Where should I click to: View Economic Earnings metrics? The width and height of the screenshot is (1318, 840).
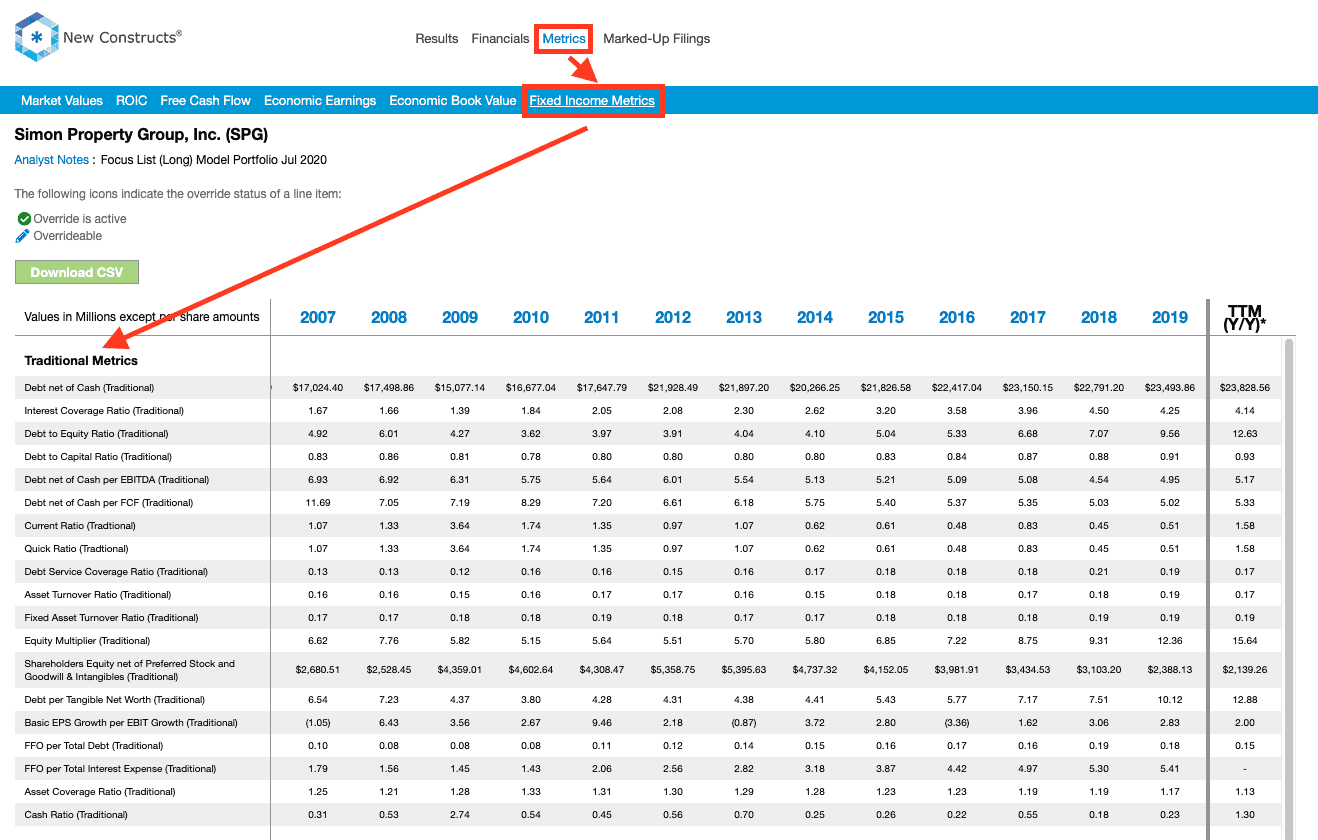point(320,100)
